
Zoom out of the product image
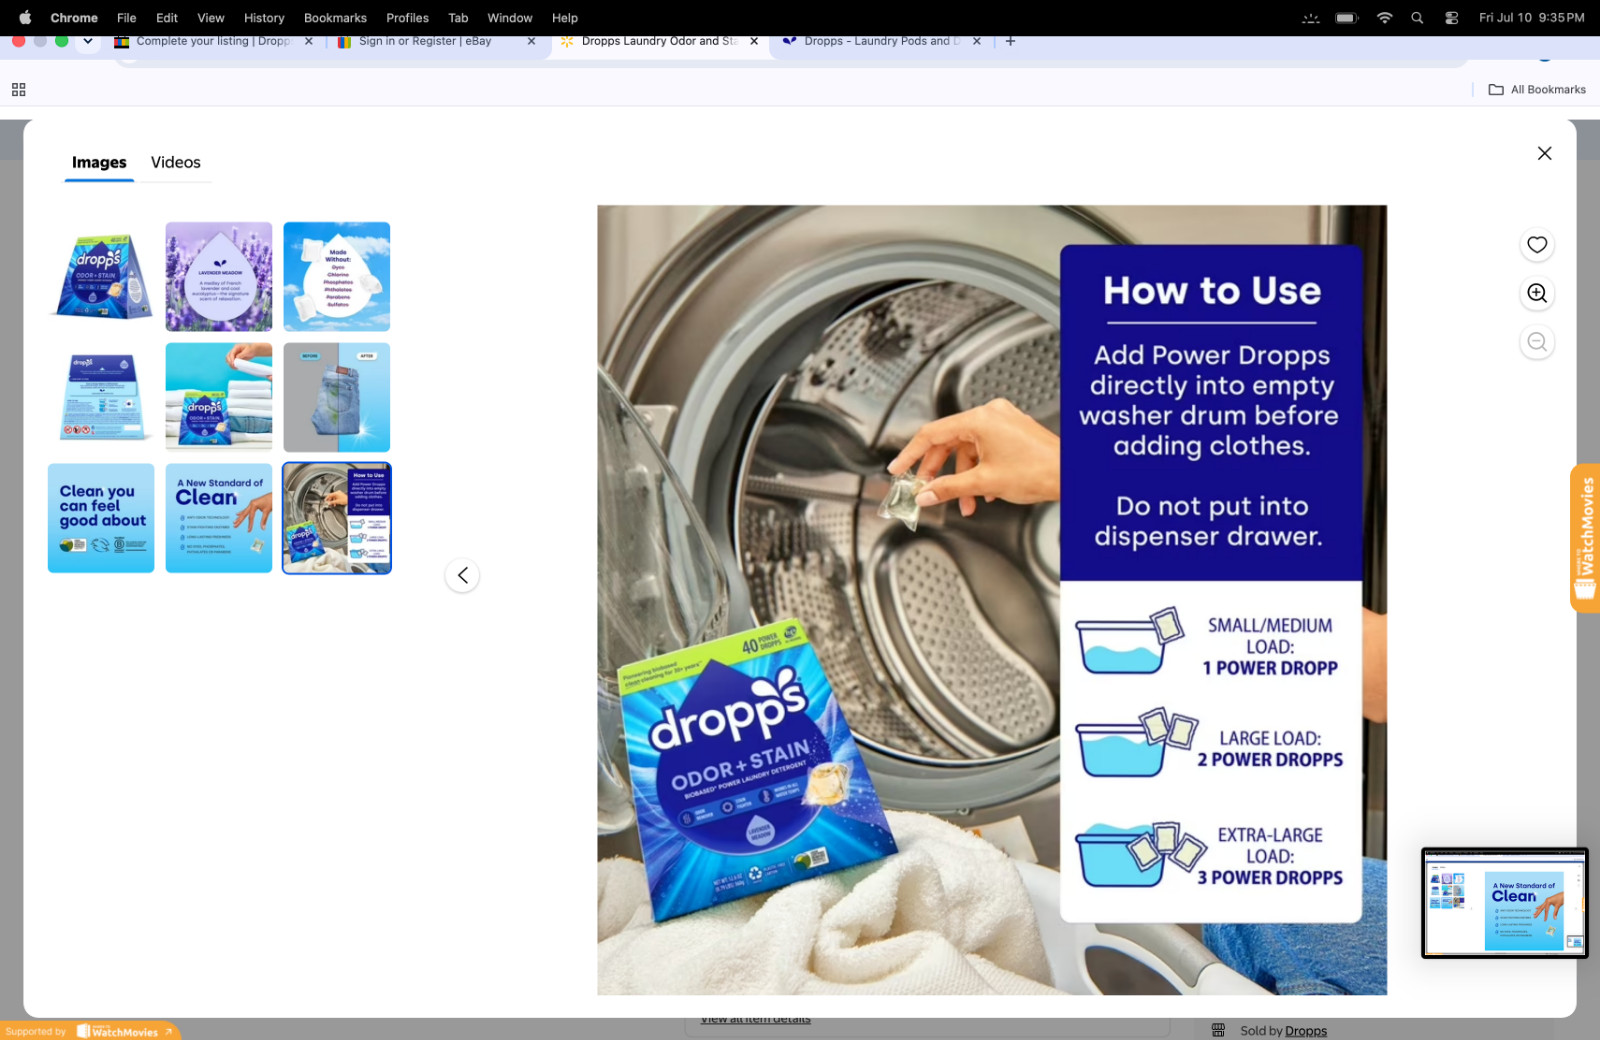pyautogui.click(x=1537, y=342)
